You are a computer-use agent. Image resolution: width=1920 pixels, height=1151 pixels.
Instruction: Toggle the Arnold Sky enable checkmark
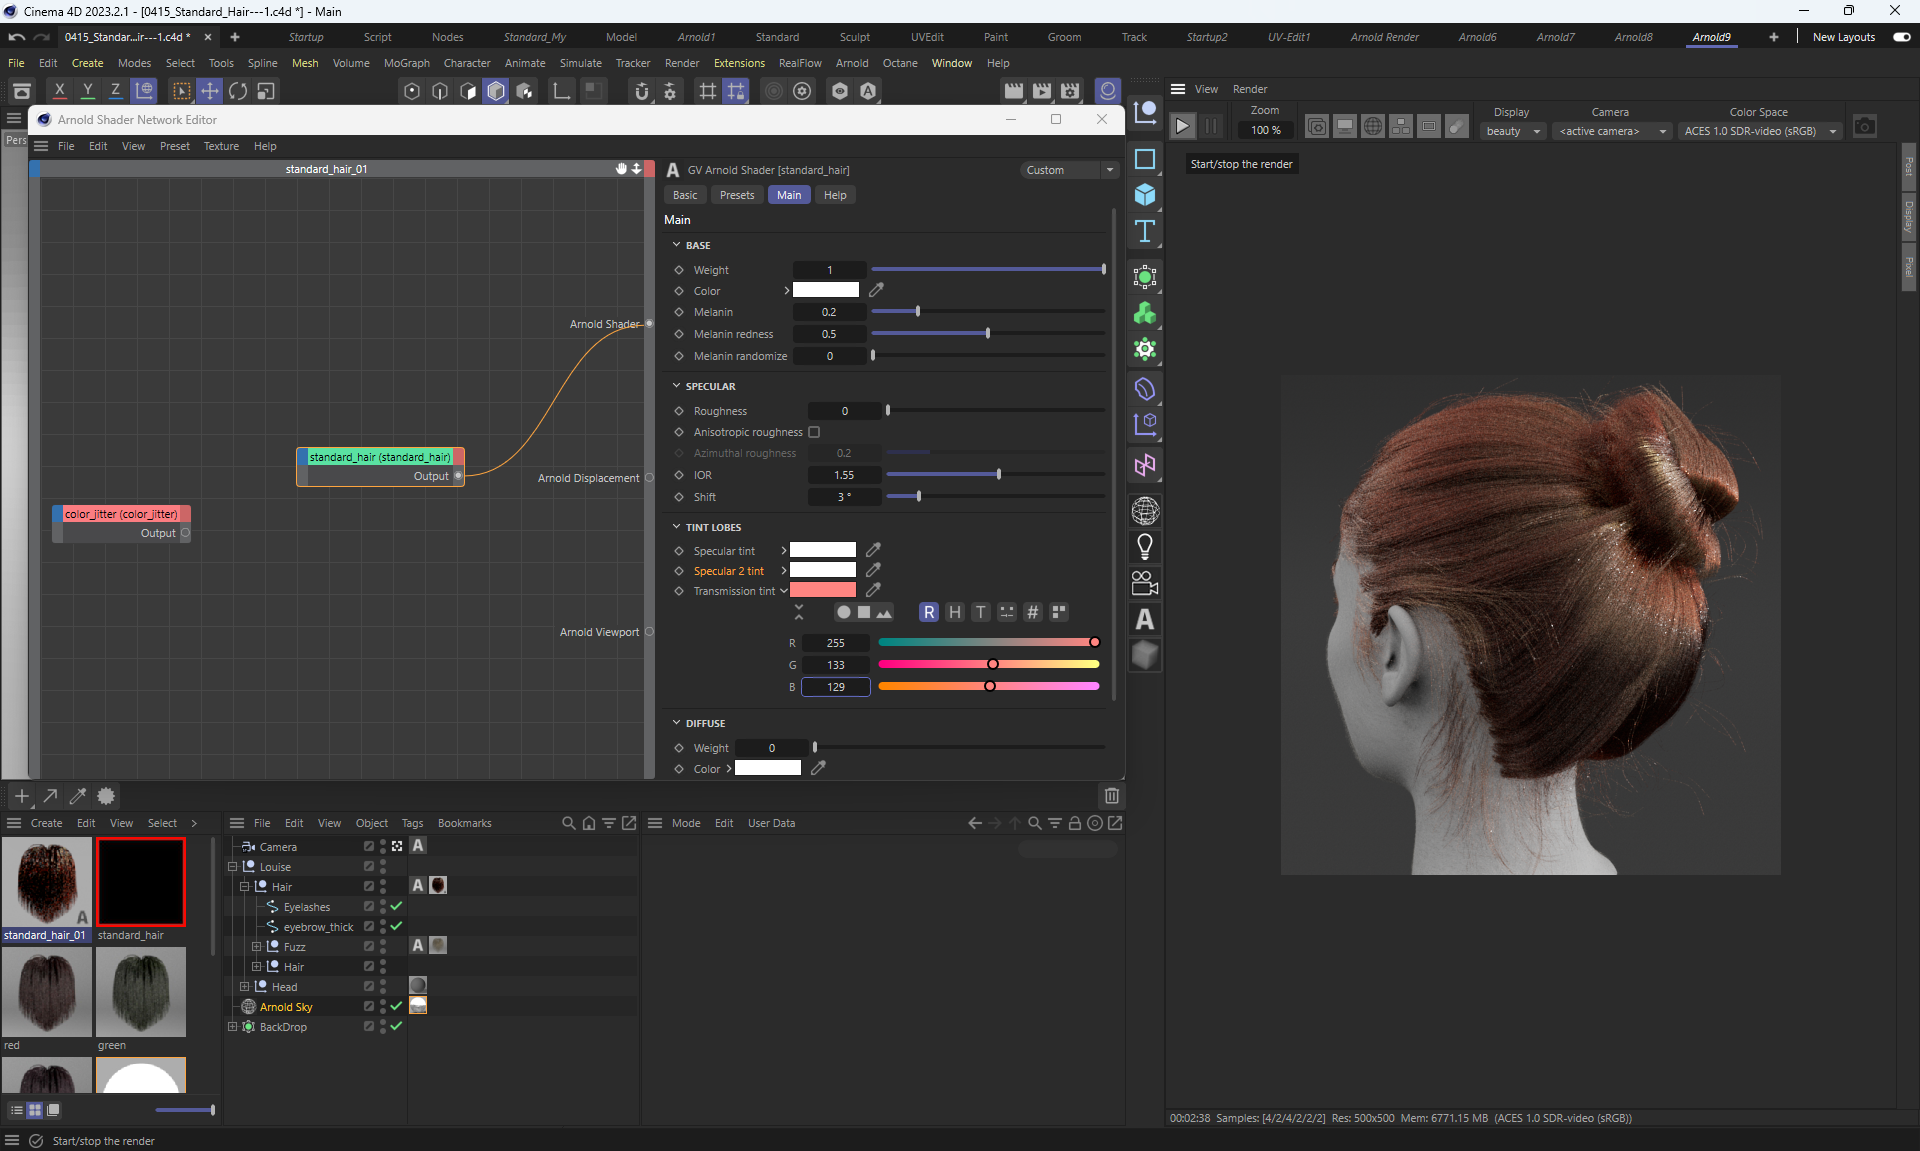[x=396, y=1006]
